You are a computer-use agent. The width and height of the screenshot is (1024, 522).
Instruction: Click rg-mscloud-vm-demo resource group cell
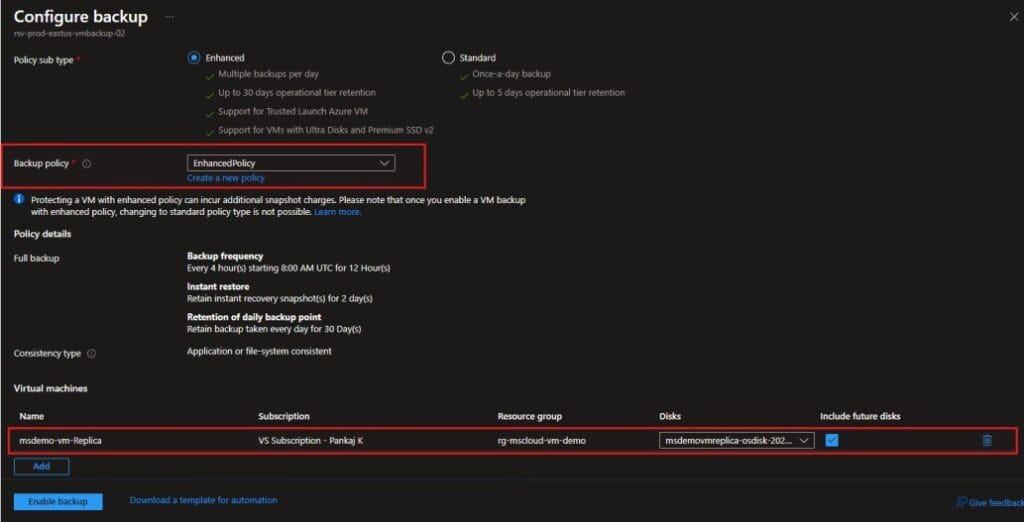coord(541,440)
